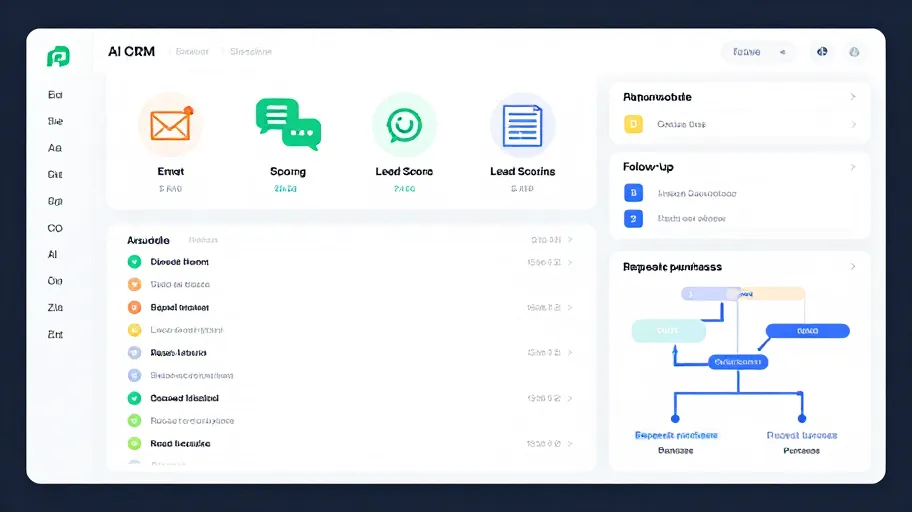
Task: Click green status icon beside Dlocoe Hoom
Action: point(134,262)
